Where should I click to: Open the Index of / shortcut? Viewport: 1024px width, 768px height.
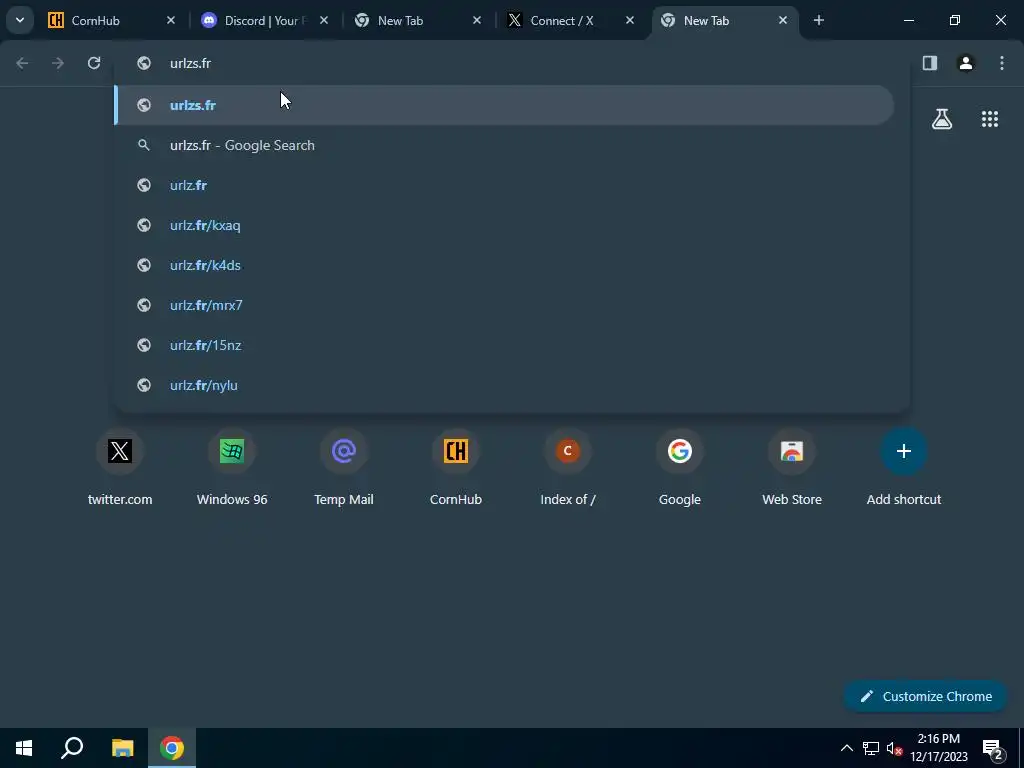point(568,468)
